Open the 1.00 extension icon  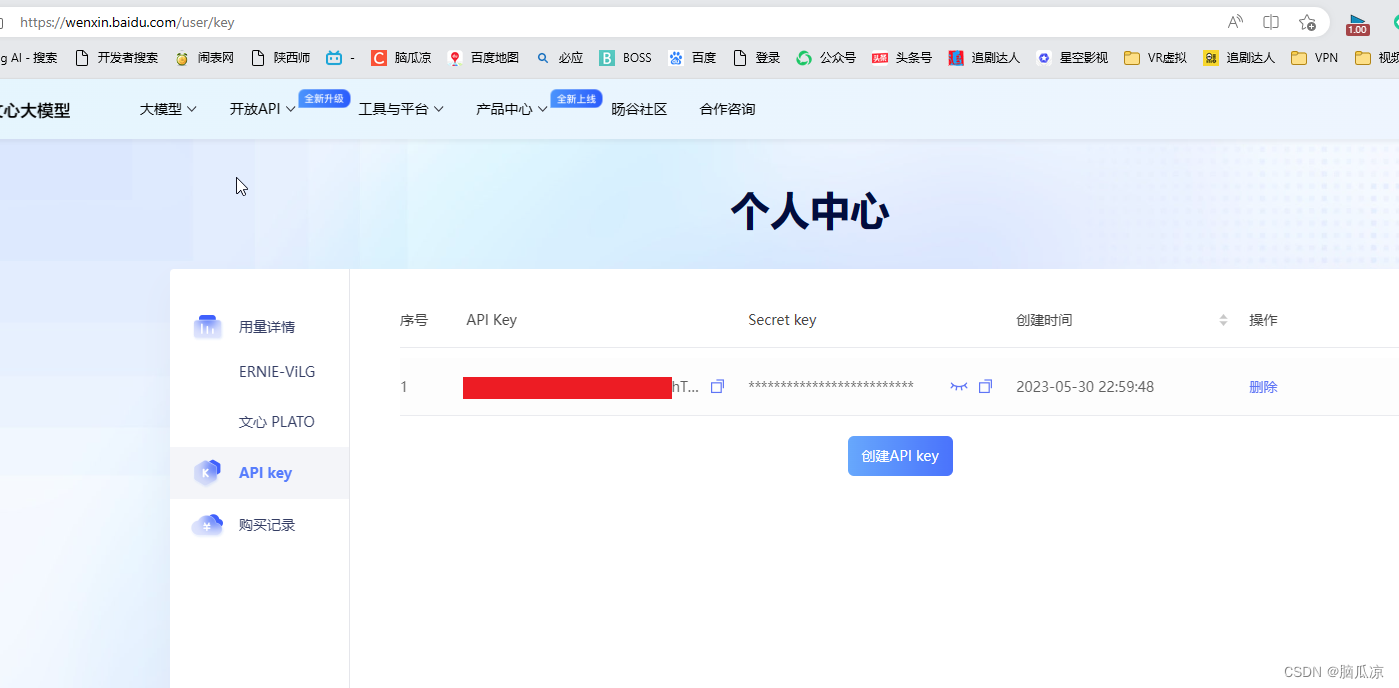(x=1357, y=24)
